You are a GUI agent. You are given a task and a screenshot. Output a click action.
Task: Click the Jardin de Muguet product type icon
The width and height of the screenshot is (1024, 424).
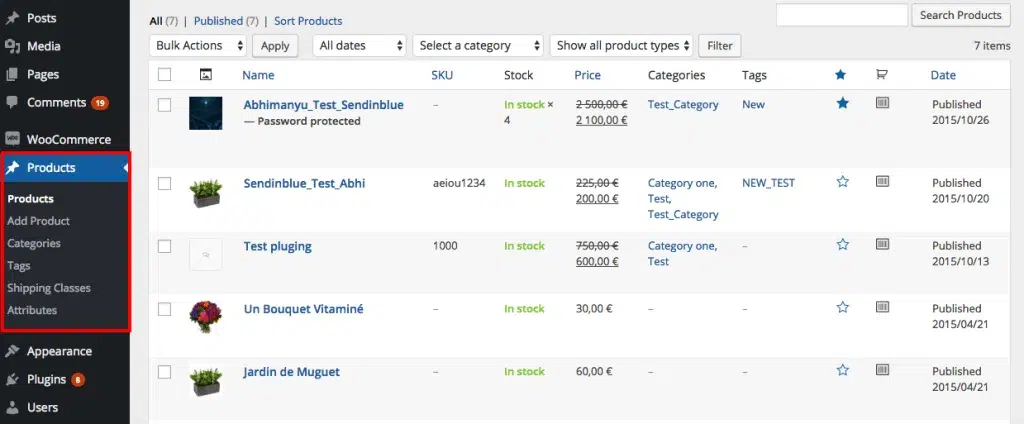(x=882, y=370)
